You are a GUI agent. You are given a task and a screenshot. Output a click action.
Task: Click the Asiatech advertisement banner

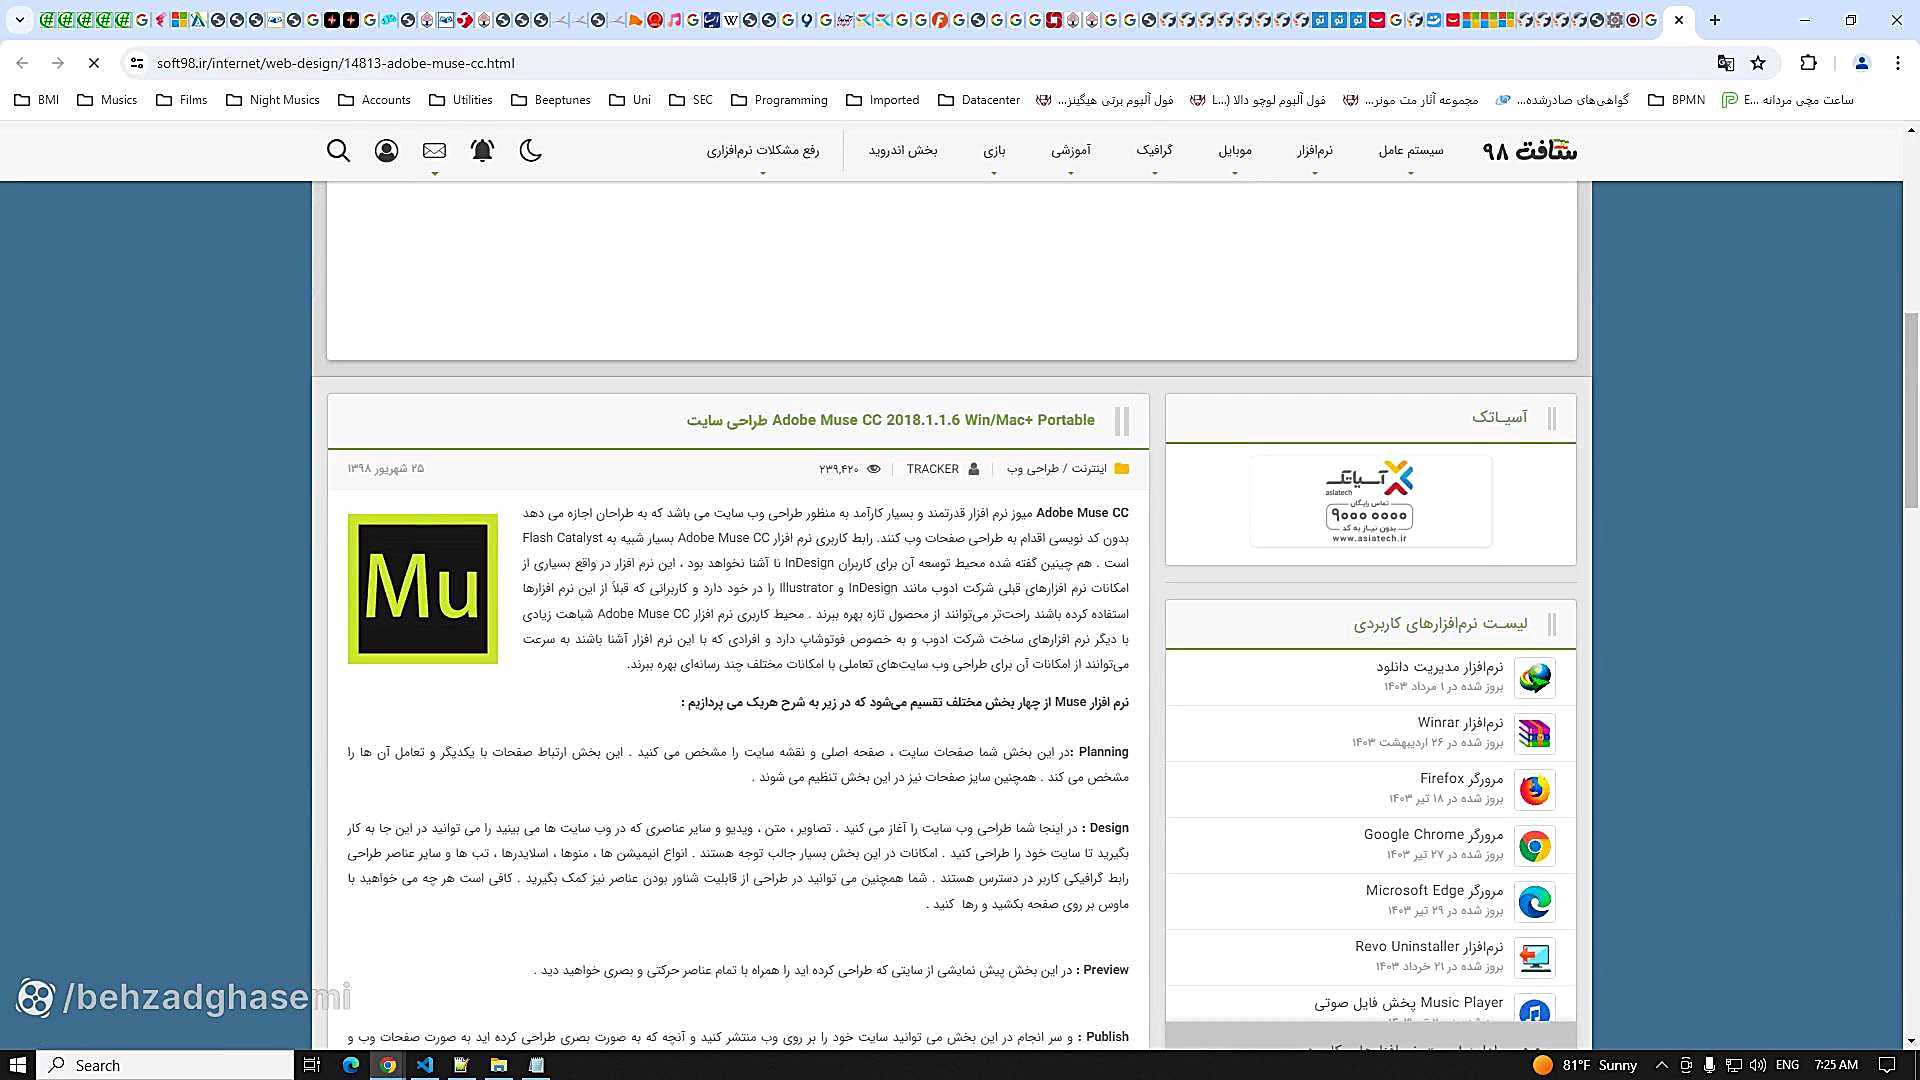tap(1371, 501)
